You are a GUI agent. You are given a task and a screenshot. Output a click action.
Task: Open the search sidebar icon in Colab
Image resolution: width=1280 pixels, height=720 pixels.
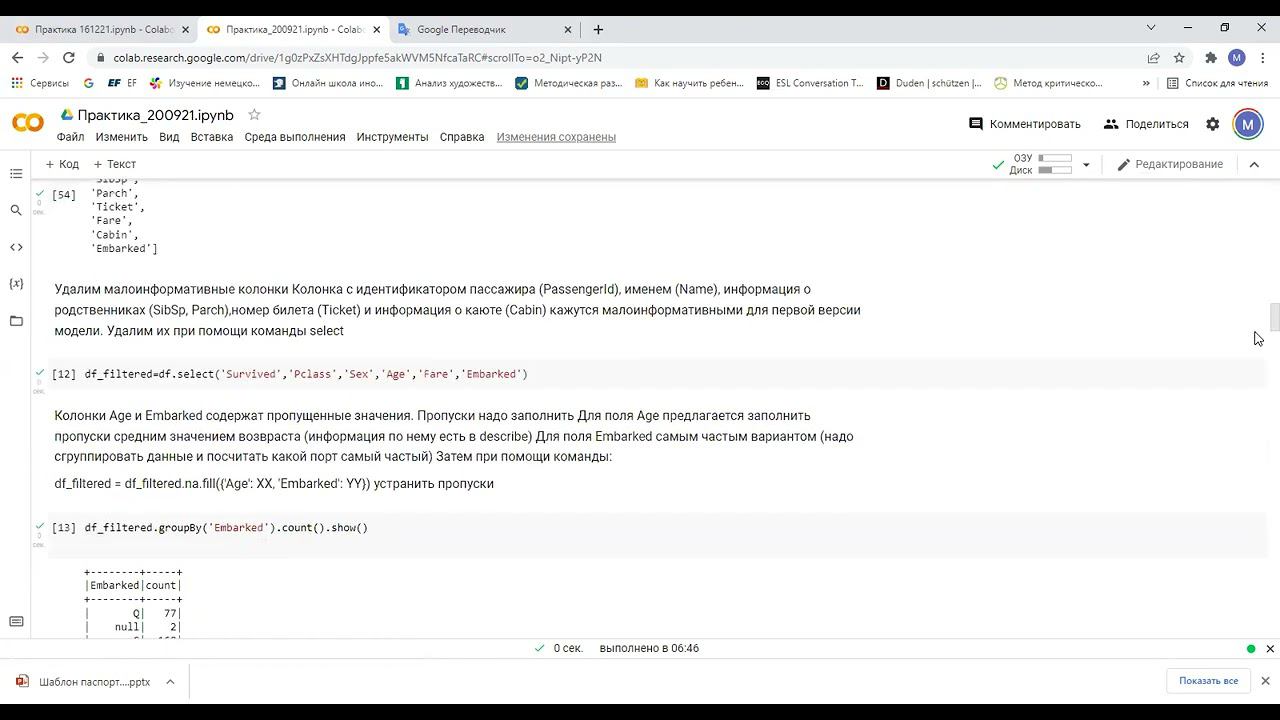[x=16, y=210]
